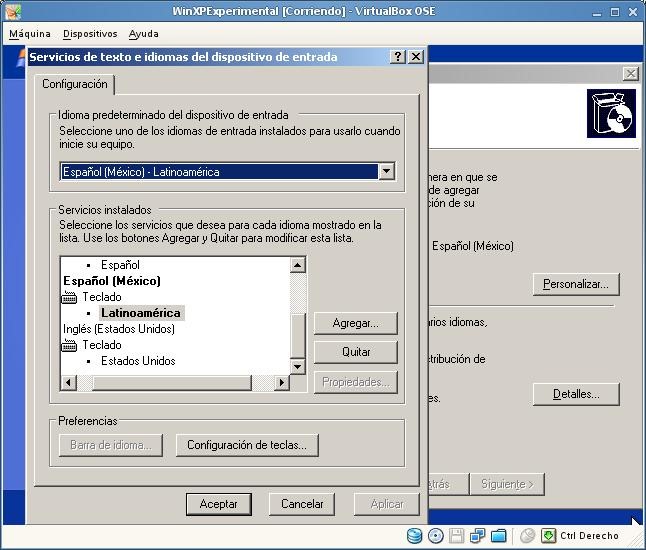Screen dimensions: 646x550
Task: Click the hard disk status icon
Action: point(414,536)
